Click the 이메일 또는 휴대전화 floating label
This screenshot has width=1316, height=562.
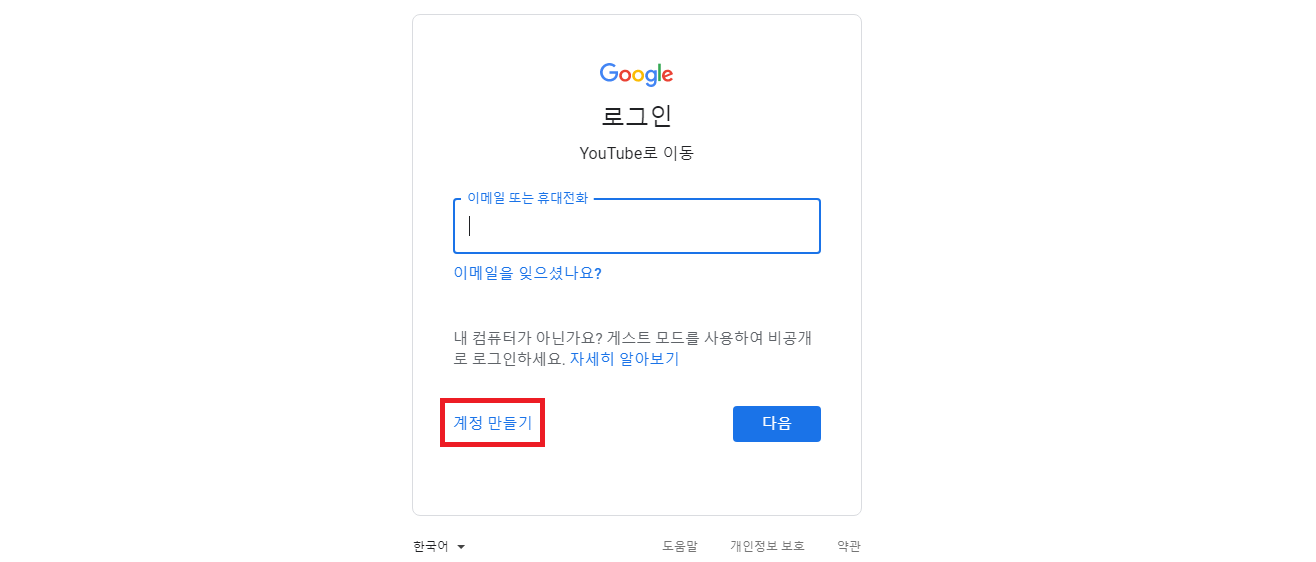(x=527, y=198)
